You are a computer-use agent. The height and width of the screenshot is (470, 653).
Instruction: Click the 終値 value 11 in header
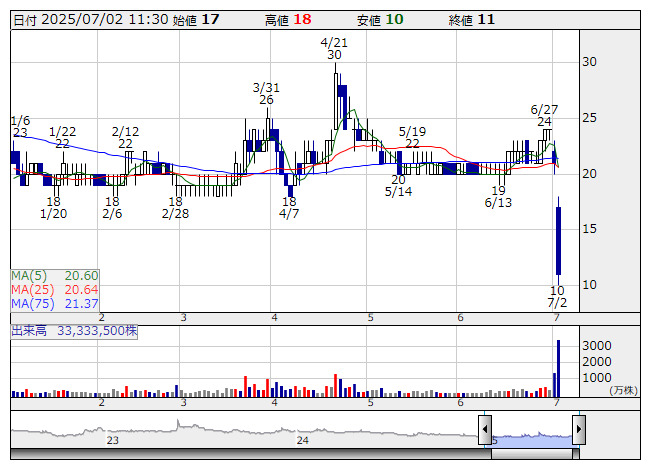[x=486, y=20]
